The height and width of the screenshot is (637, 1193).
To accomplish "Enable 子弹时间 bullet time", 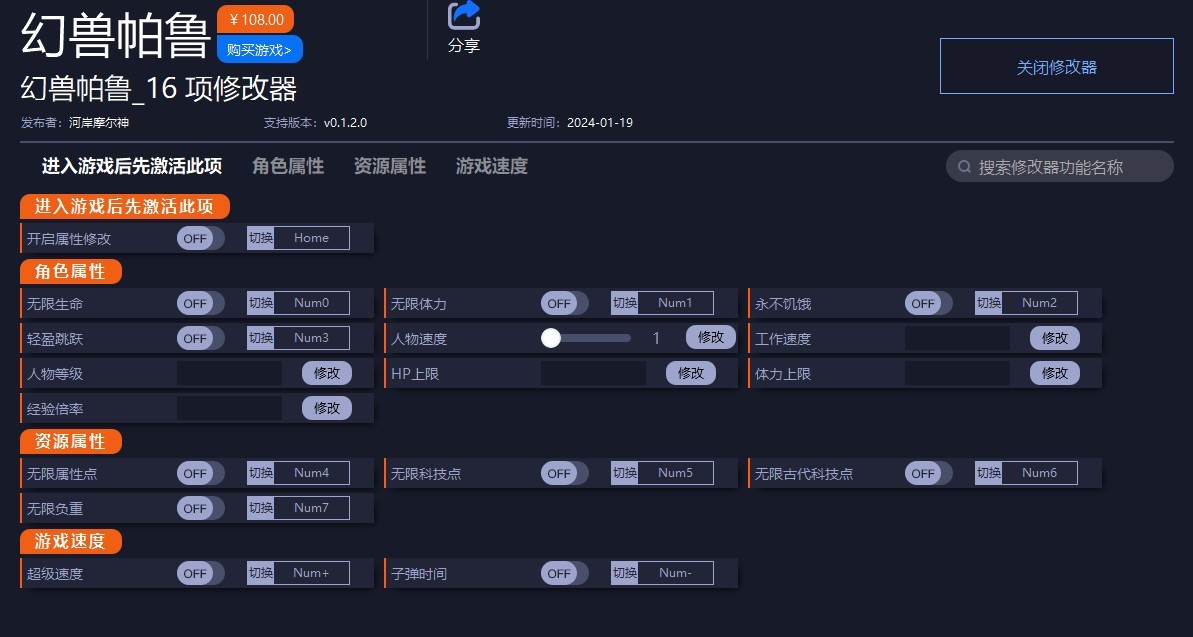I will point(563,573).
